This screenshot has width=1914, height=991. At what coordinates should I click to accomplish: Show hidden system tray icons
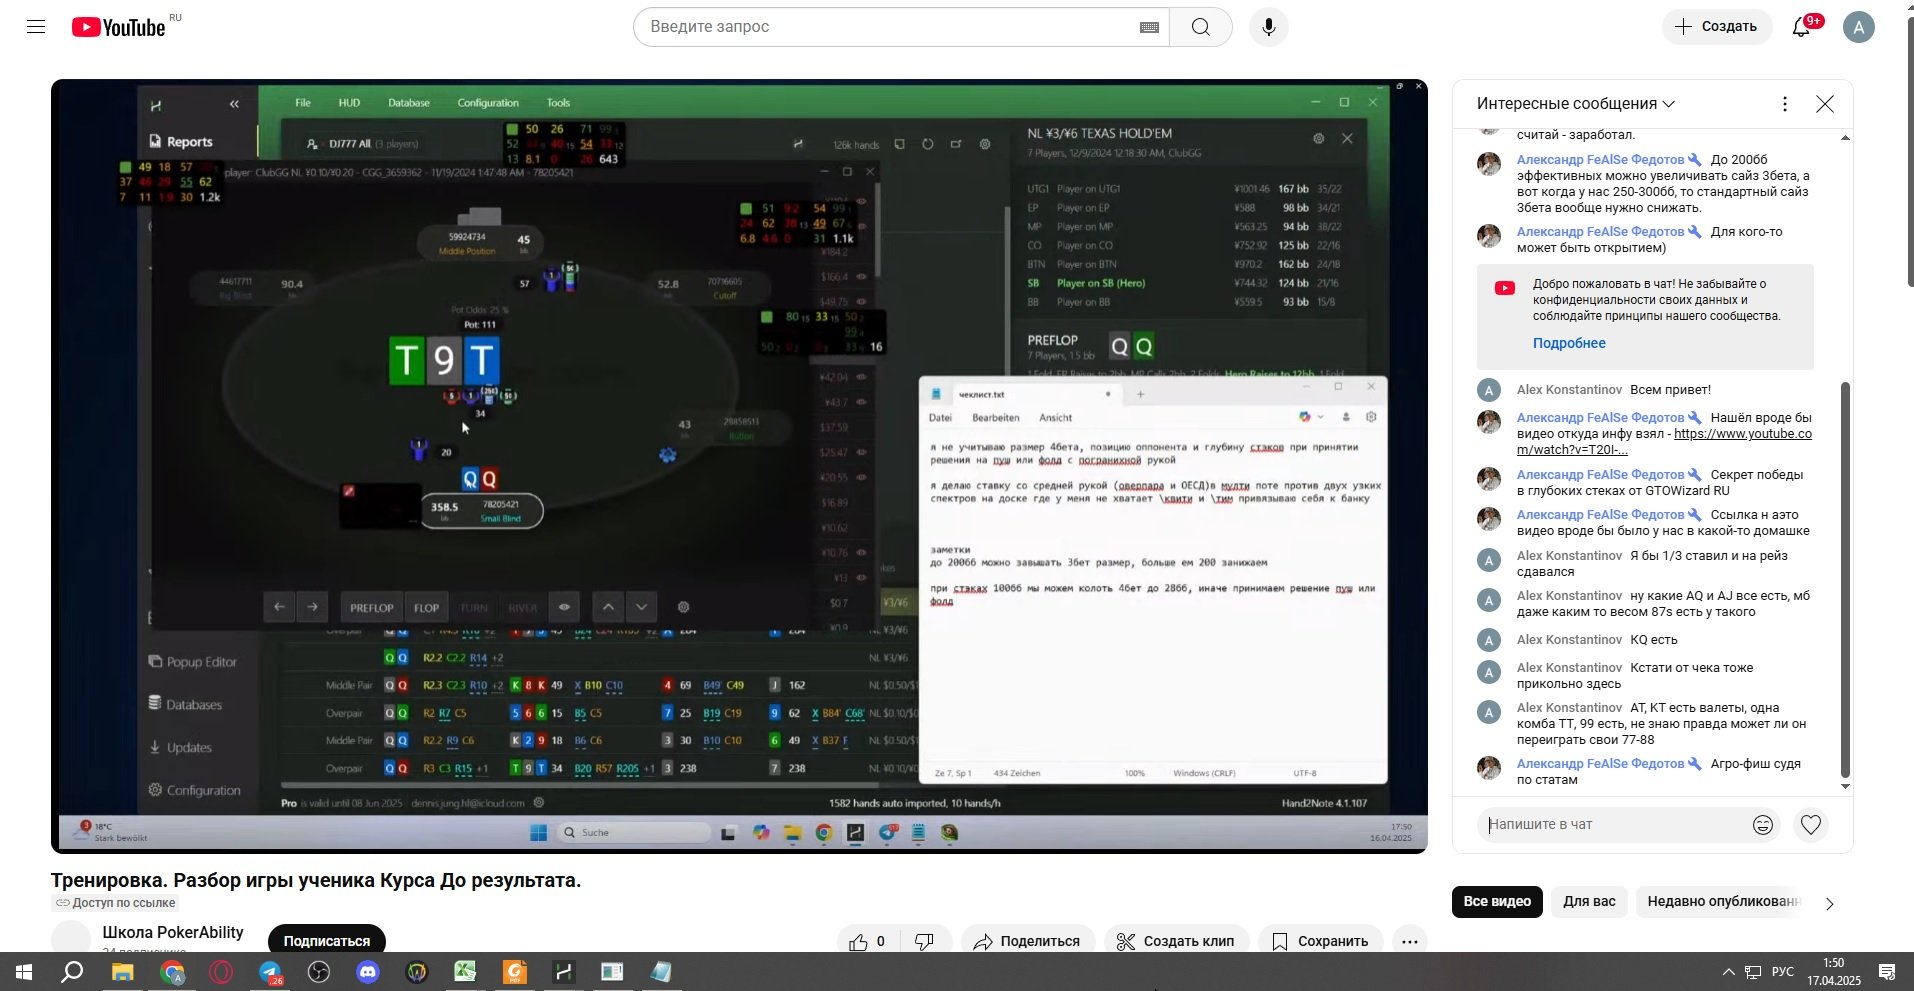coord(1728,972)
